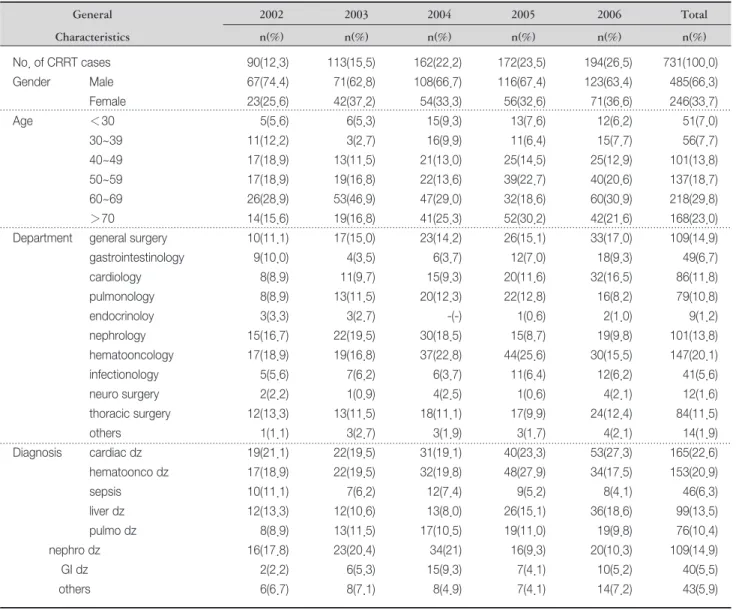Click the 'neuro surgery' row label
This screenshot has height=610, width=736.
click(124, 395)
